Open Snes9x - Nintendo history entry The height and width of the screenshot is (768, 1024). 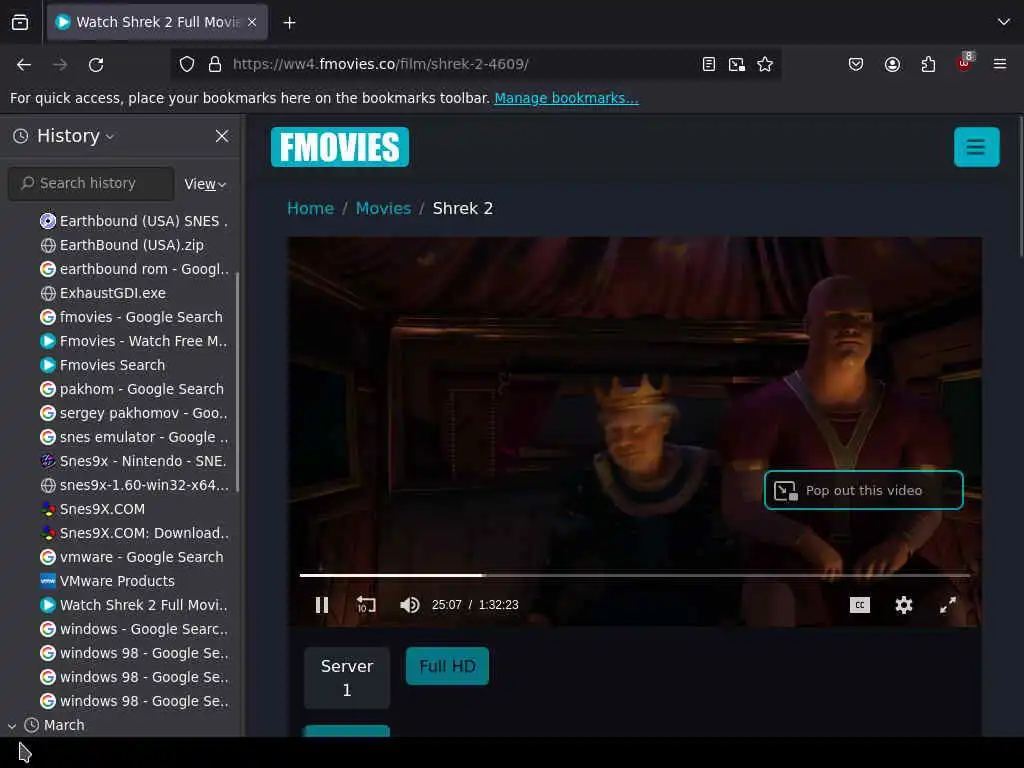pyautogui.click(x=134, y=461)
